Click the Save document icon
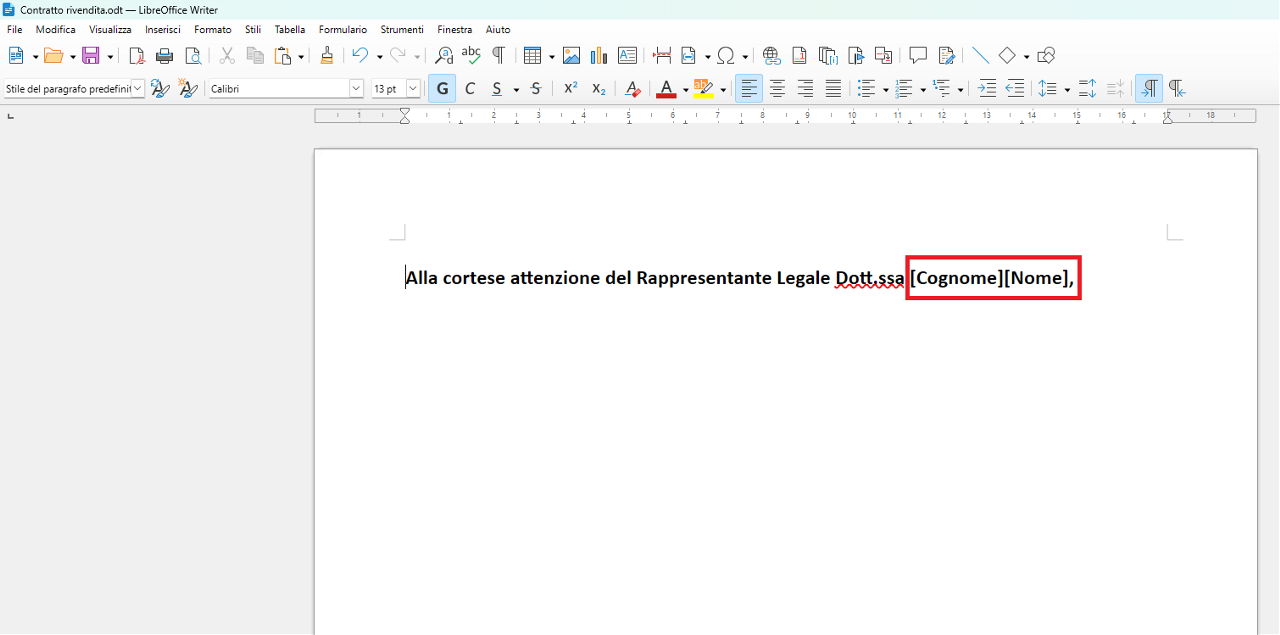This screenshot has width=1280, height=635. [x=90, y=56]
